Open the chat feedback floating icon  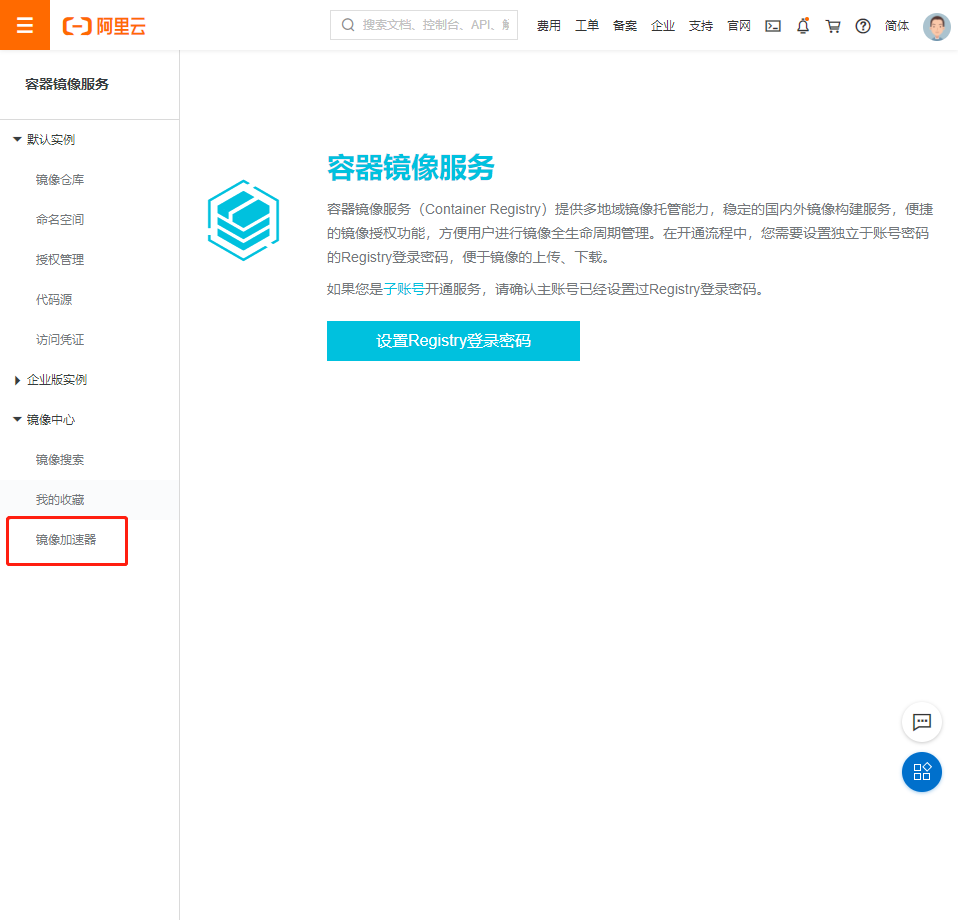(x=921, y=721)
